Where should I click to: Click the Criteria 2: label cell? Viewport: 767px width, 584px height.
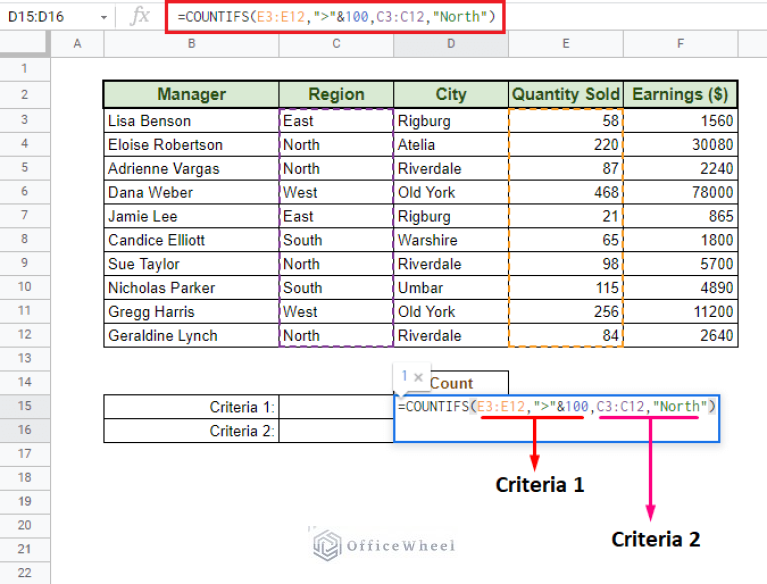click(191, 431)
